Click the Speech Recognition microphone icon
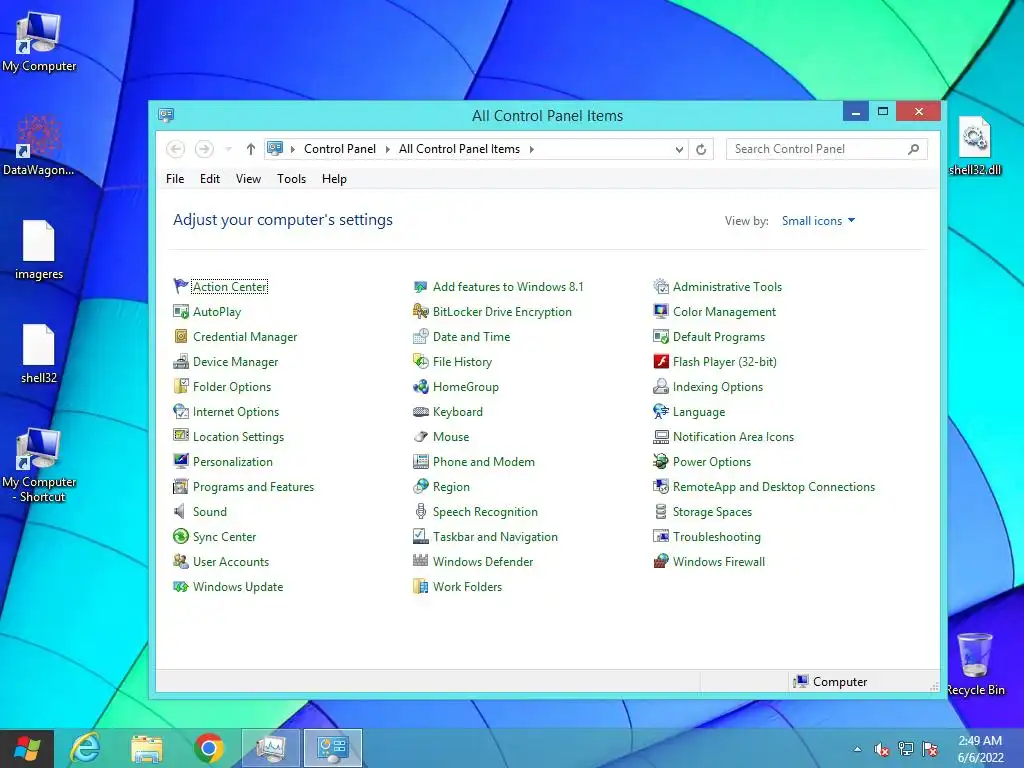The width and height of the screenshot is (1024, 768). click(421, 511)
